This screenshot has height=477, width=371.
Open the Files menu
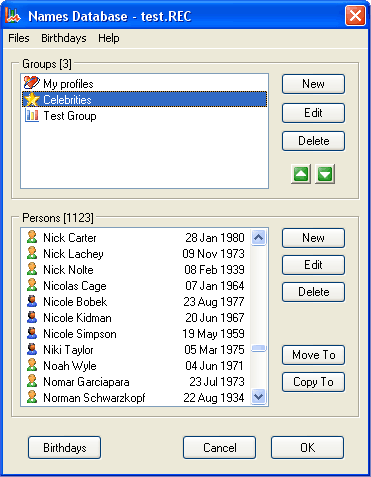(19, 38)
